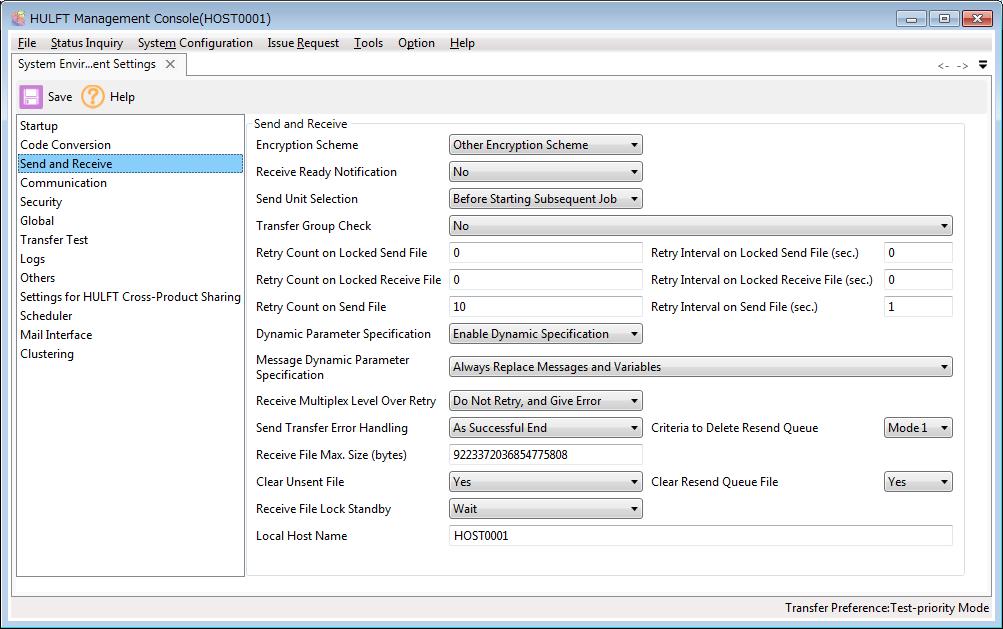
Task: Select Logs in the settings list
Action: pos(130,259)
